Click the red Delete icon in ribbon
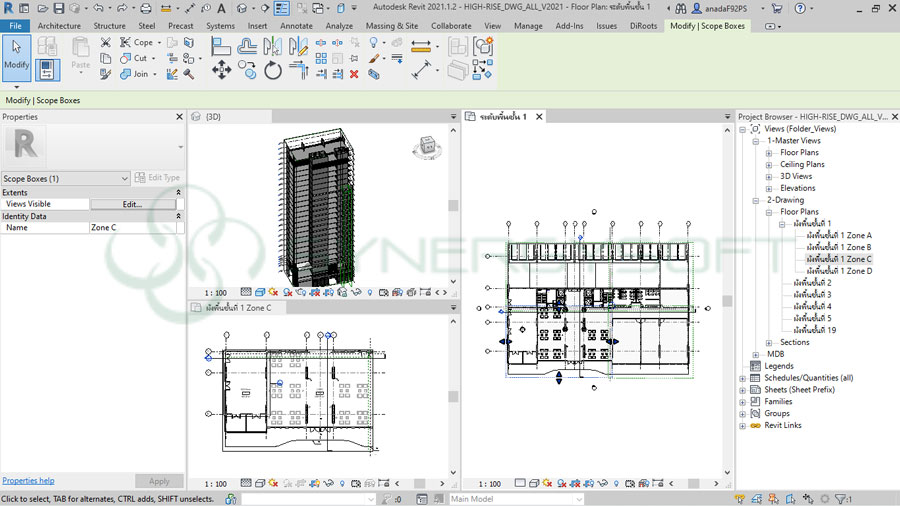Screen dimensions: 900x506 353,74
